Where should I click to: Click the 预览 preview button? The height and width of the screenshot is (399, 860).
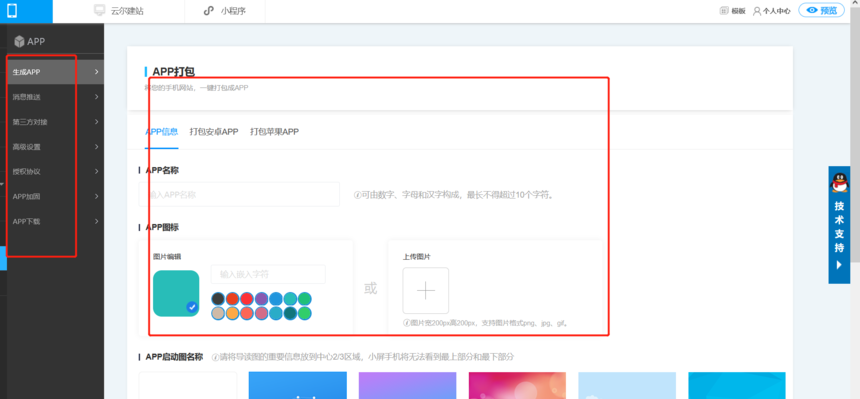point(821,10)
